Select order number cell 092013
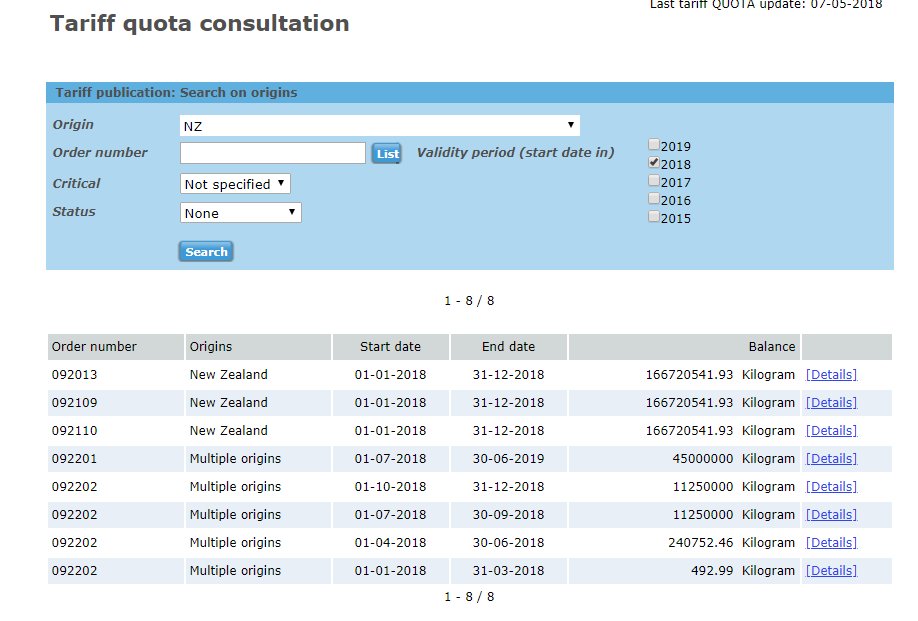The image size is (918, 621). [x=74, y=375]
